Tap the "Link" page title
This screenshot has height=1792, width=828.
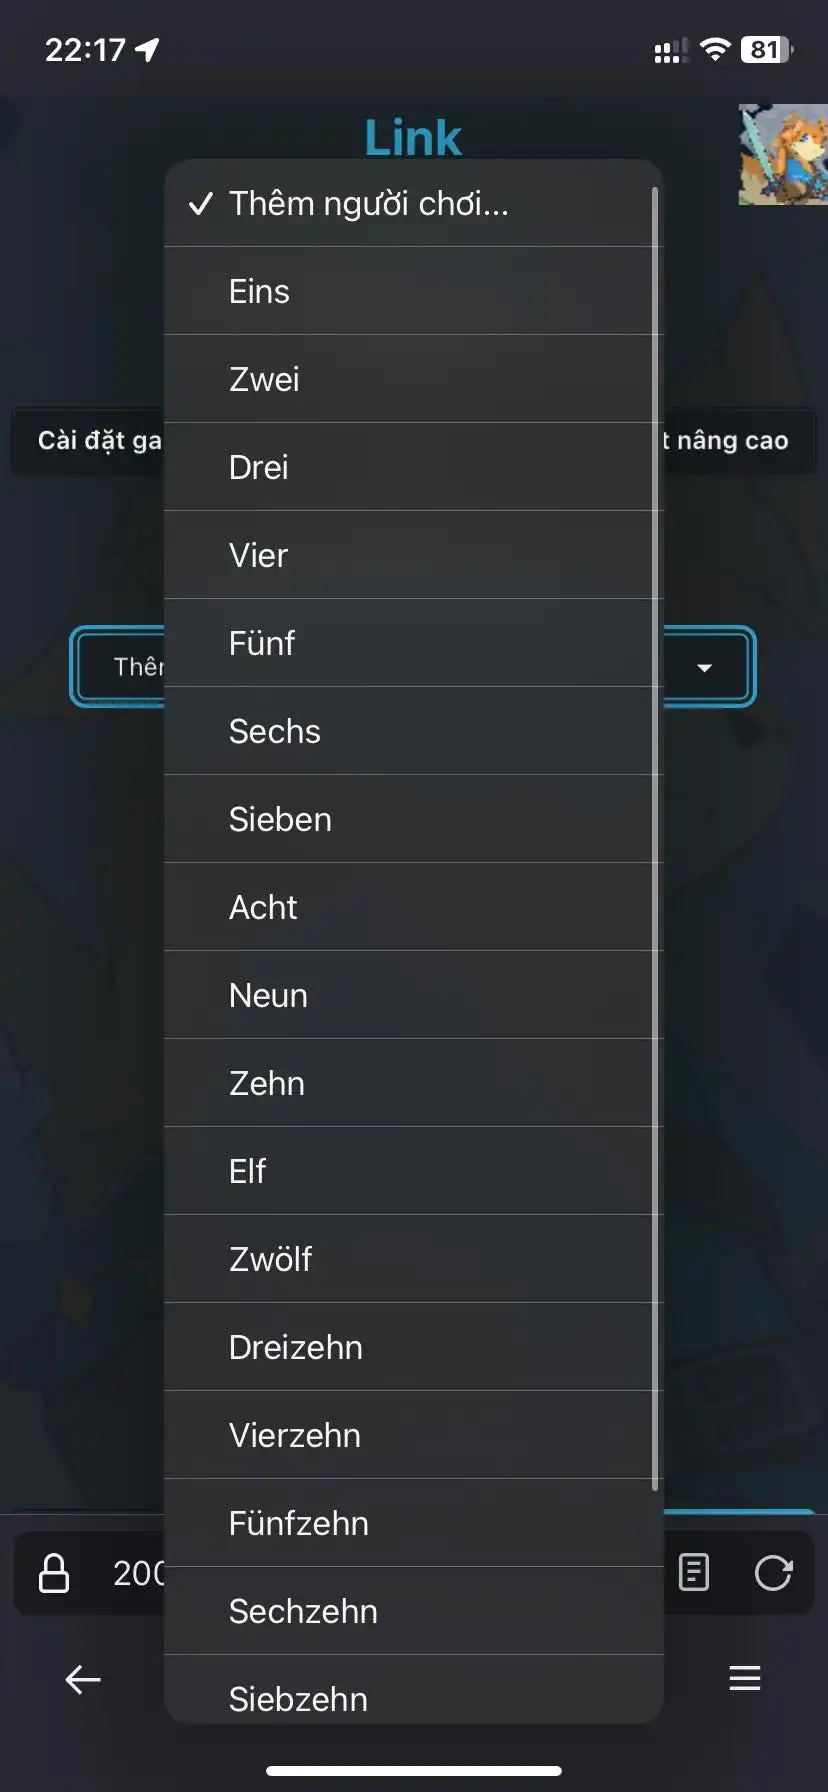tap(413, 138)
